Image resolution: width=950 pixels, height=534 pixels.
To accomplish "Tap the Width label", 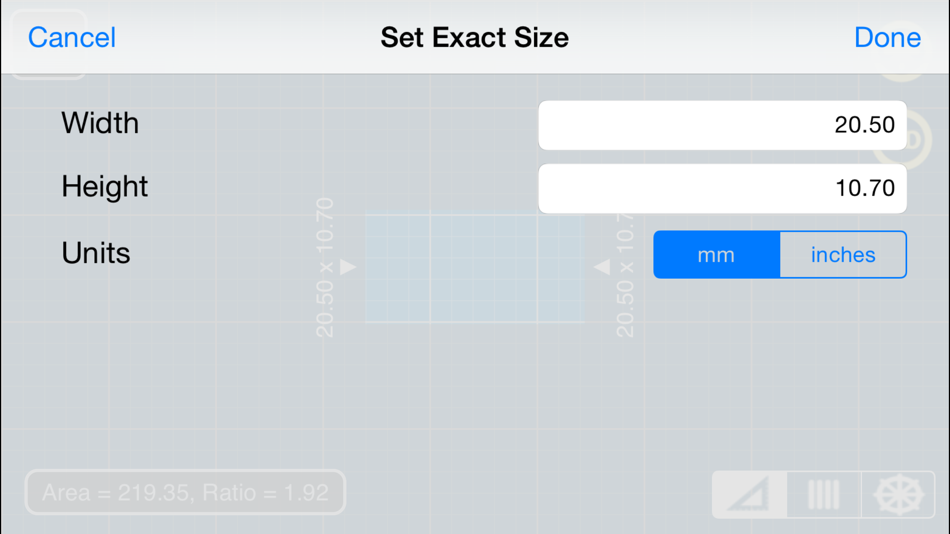I will tap(100, 124).
